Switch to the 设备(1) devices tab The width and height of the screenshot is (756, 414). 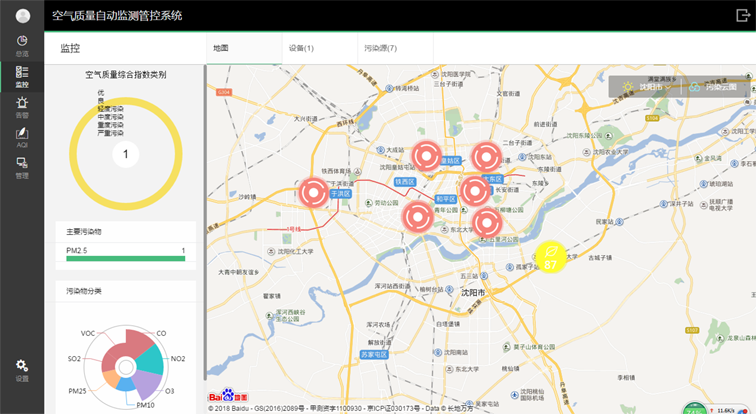pos(320,48)
